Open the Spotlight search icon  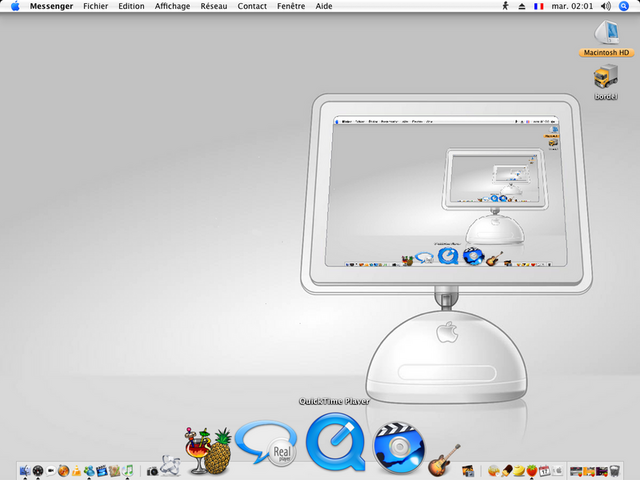(626, 6)
